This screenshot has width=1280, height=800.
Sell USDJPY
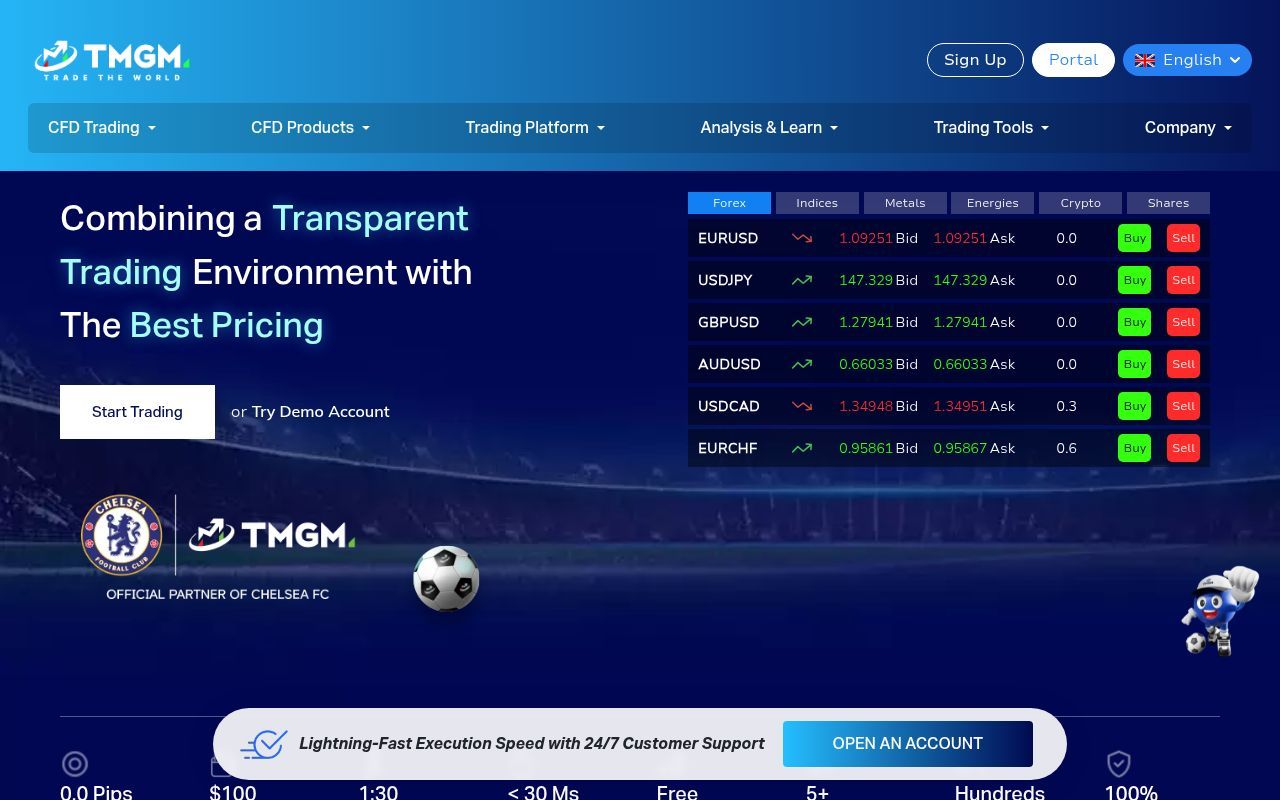pyautogui.click(x=1183, y=280)
